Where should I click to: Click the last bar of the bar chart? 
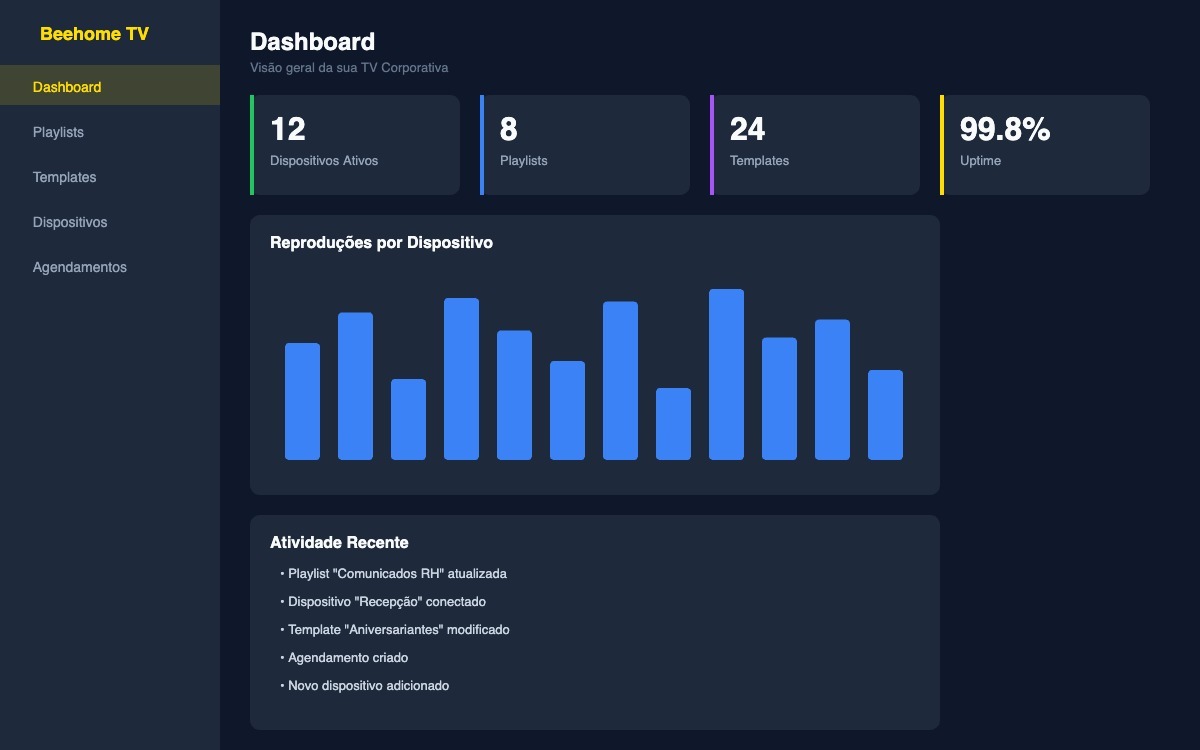pos(885,415)
